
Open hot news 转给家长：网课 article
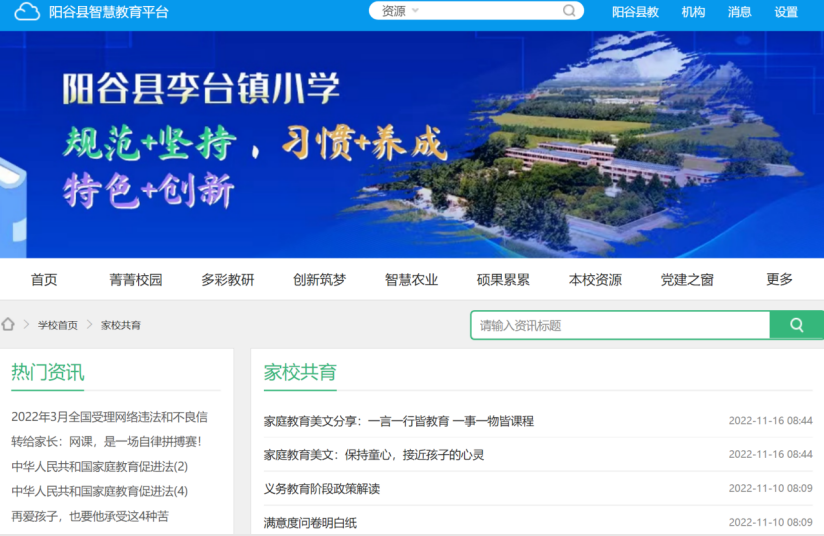(x=106, y=441)
